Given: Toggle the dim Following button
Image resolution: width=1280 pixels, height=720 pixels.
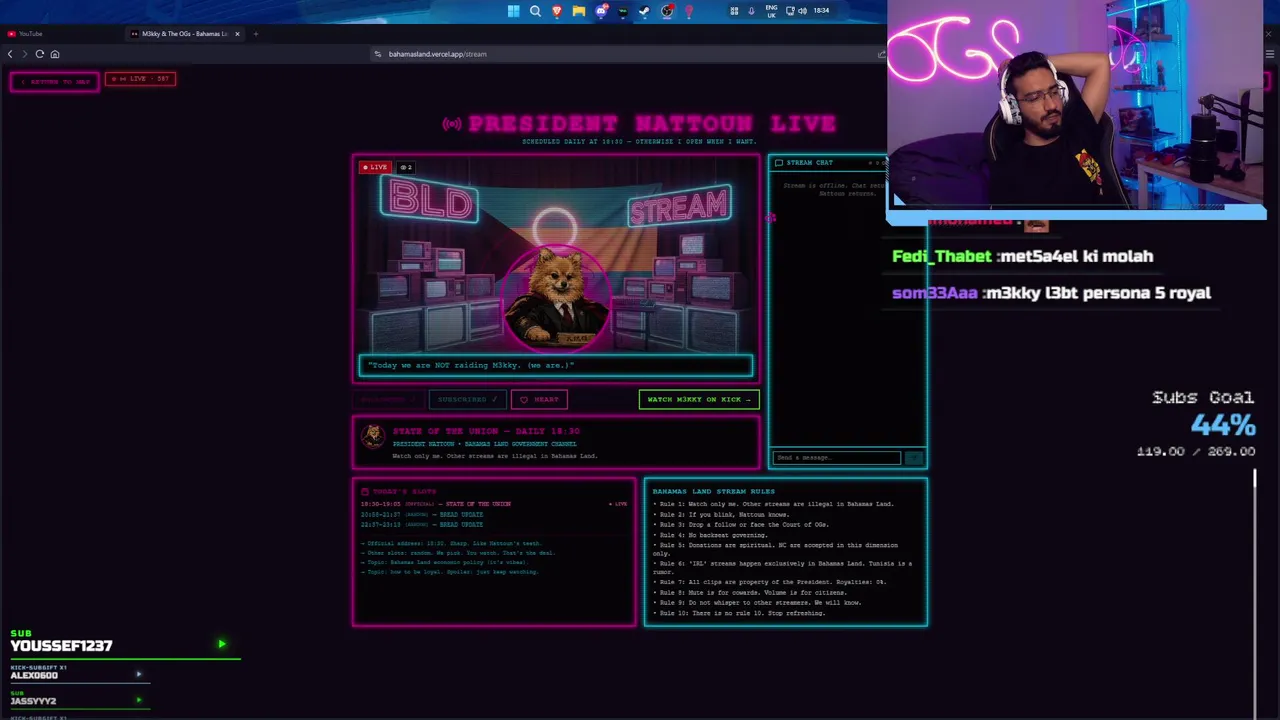Looking at the screenshot, I should coord(388,400).
